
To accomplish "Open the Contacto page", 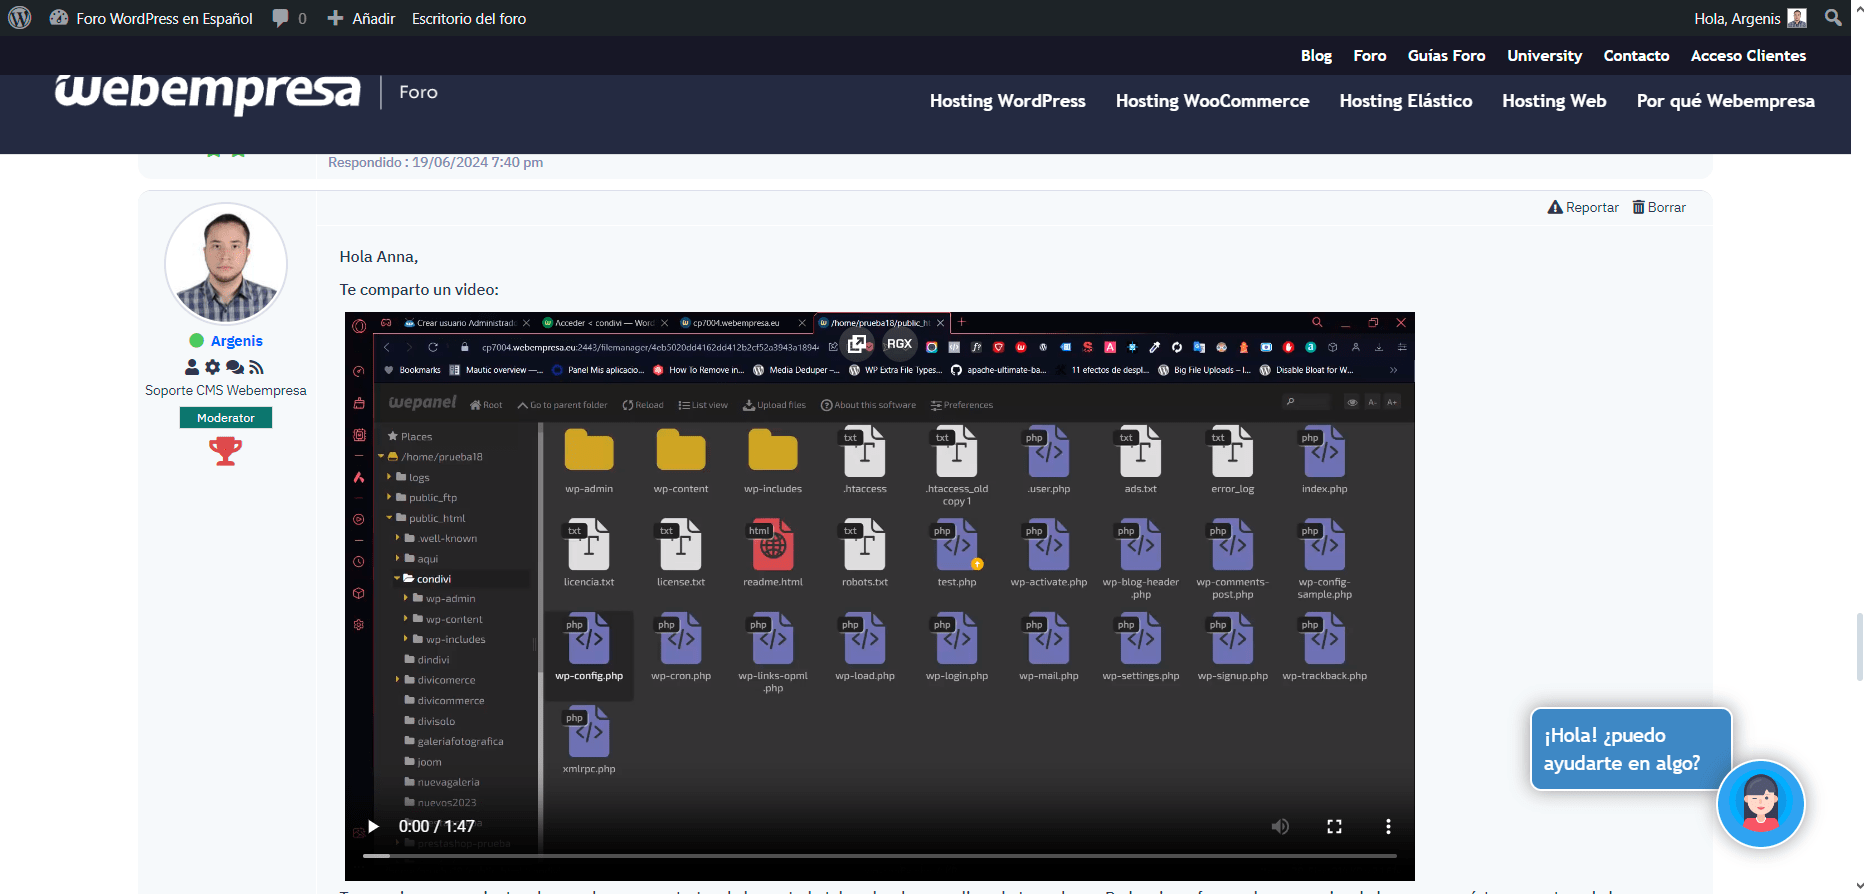I will (x=1636, y=56).
